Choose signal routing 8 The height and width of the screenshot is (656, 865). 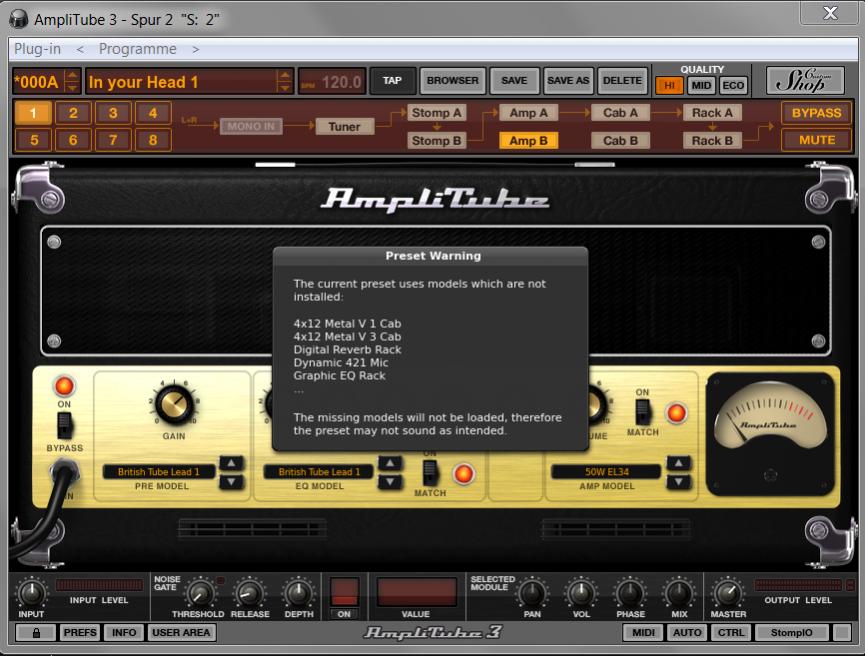[153, 140]
